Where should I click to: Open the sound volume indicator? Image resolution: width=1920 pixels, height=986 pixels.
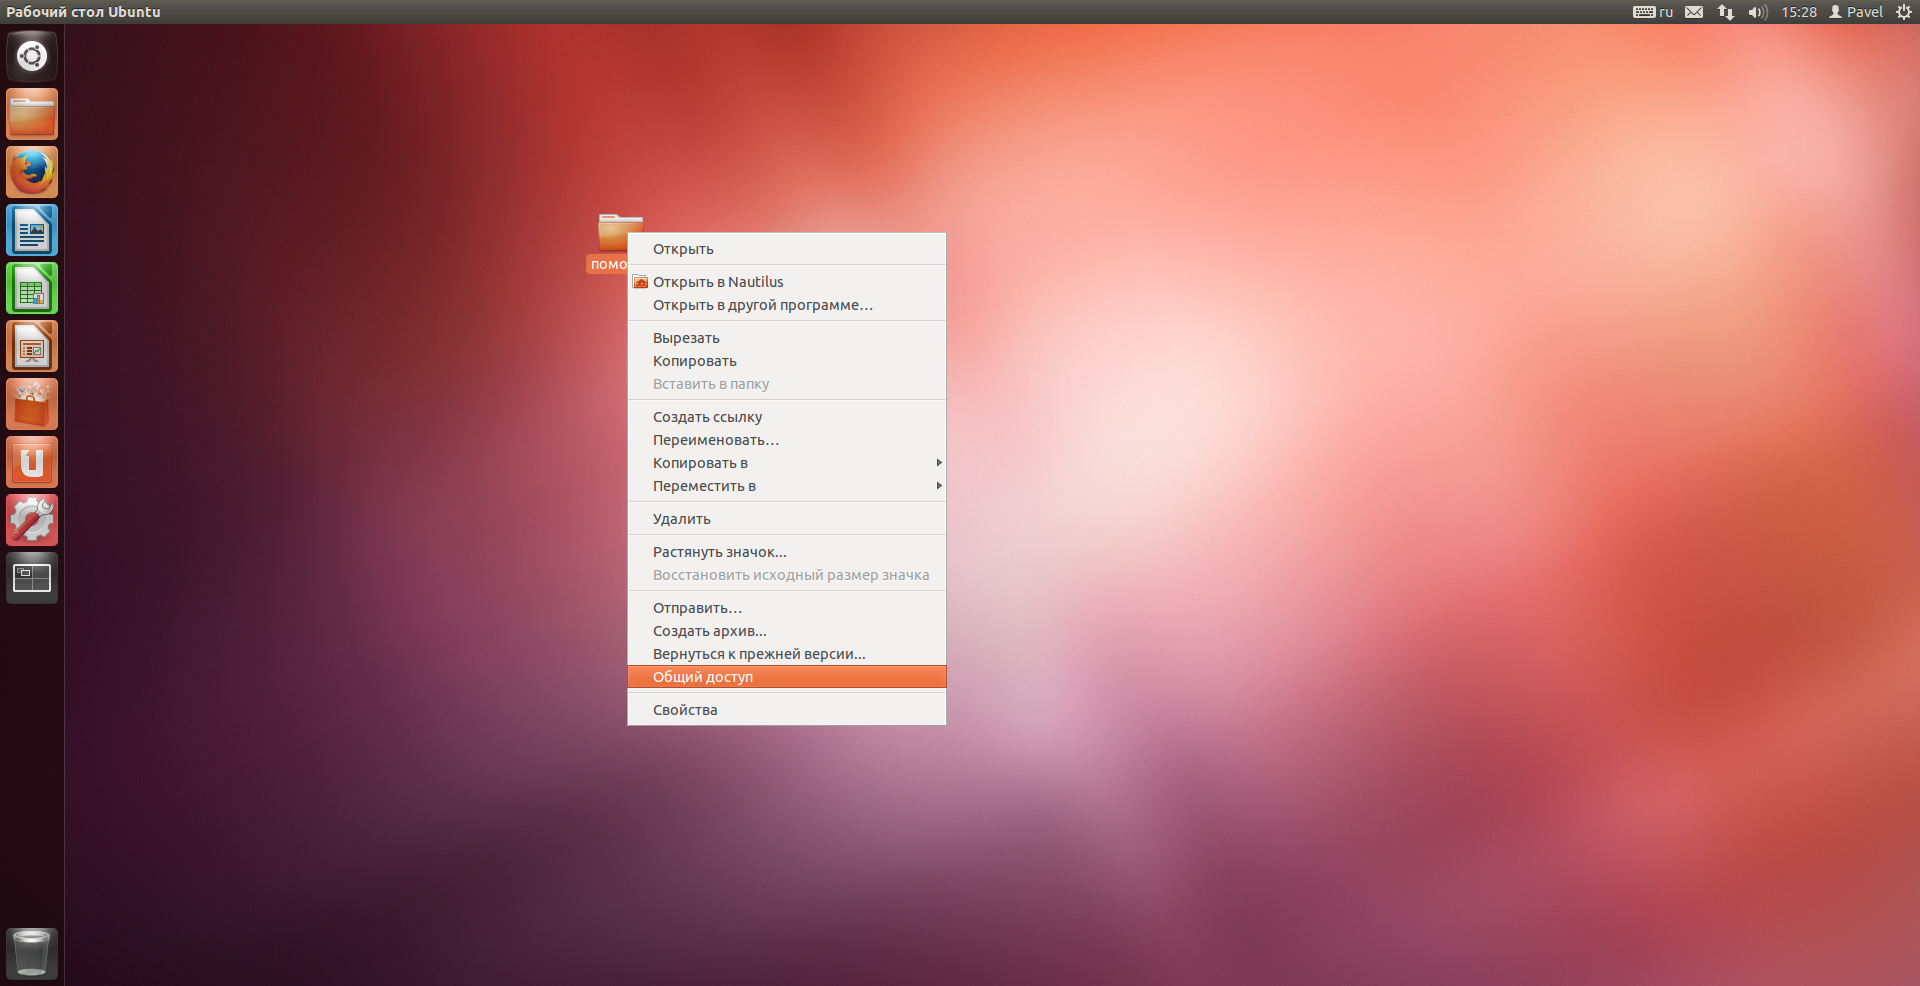click(1758, 12)
